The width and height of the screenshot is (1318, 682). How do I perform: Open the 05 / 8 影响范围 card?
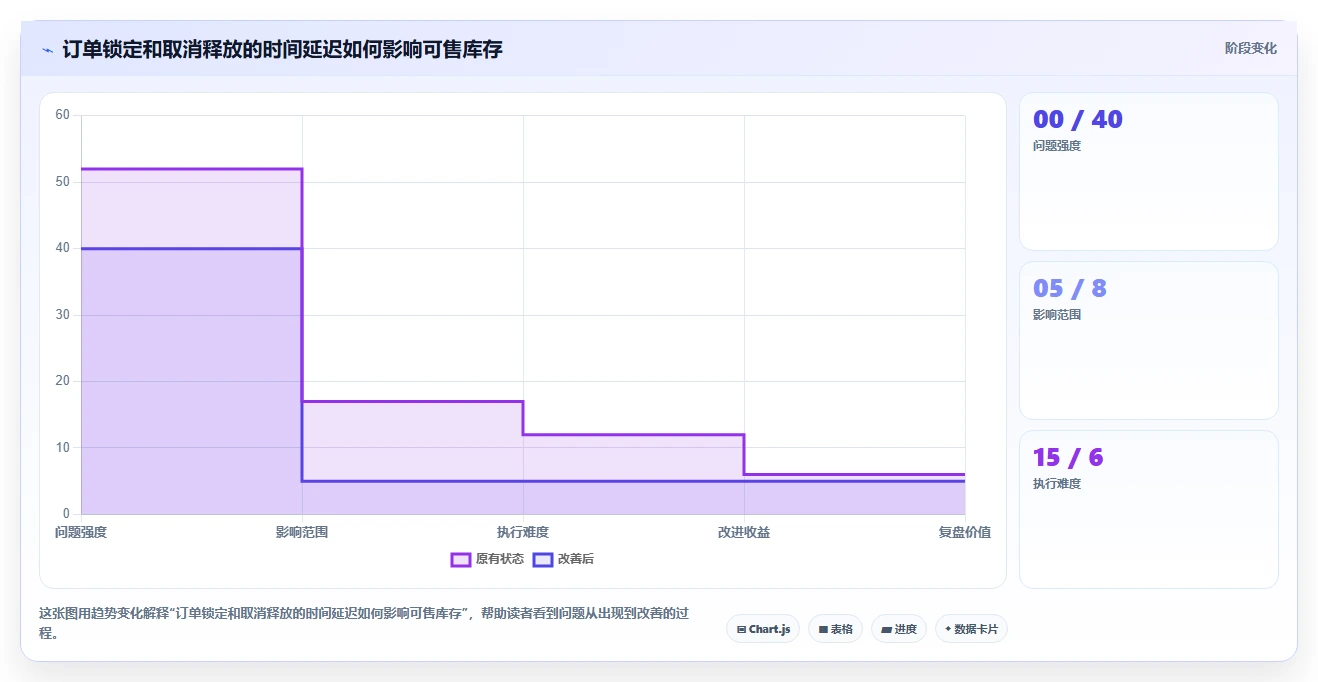point(1148,340)
